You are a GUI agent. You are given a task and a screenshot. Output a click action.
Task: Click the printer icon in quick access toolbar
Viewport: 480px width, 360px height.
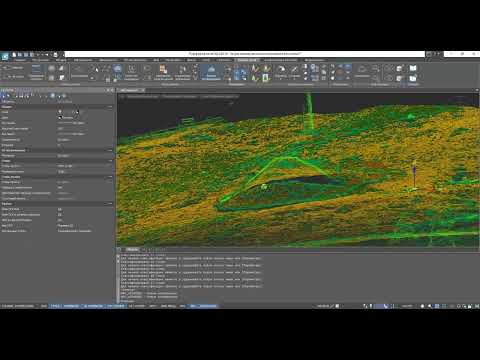pyautogui.click(x=55, y=54)
